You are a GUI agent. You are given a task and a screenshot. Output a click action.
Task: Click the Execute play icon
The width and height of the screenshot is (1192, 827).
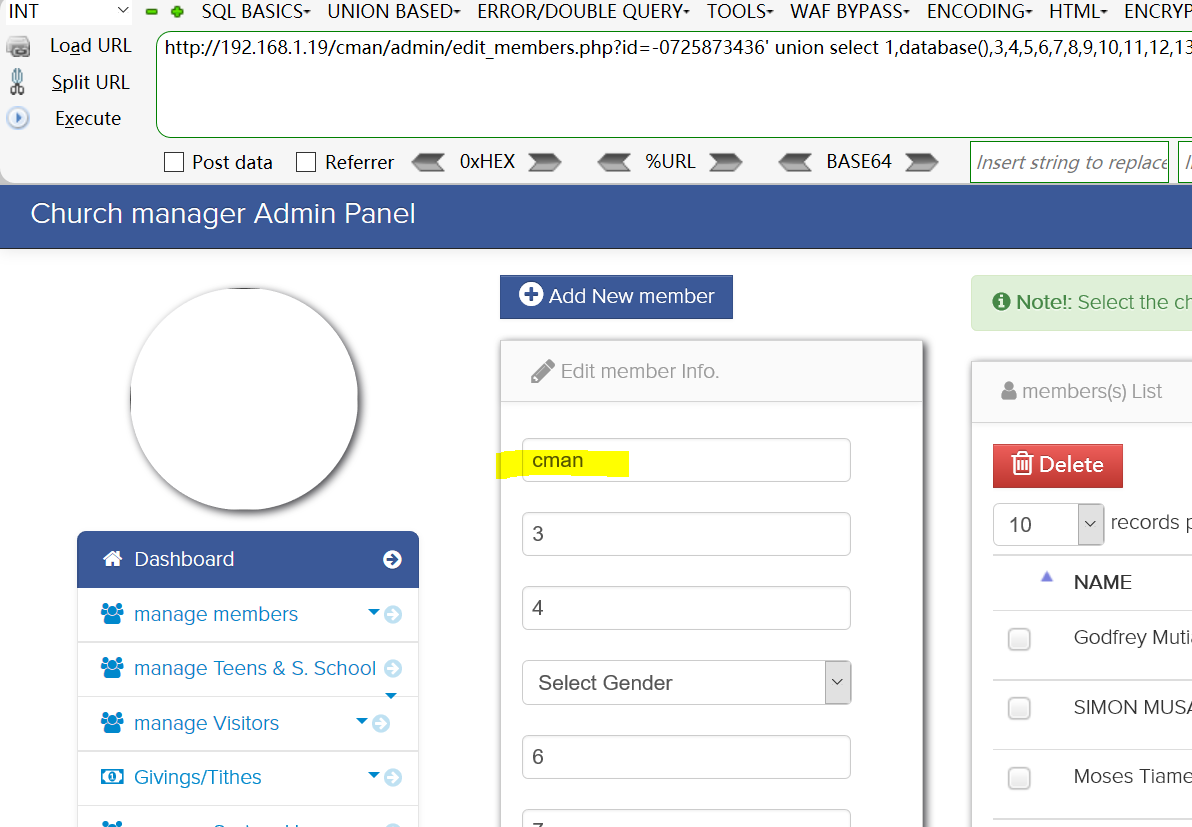[18, 118]
